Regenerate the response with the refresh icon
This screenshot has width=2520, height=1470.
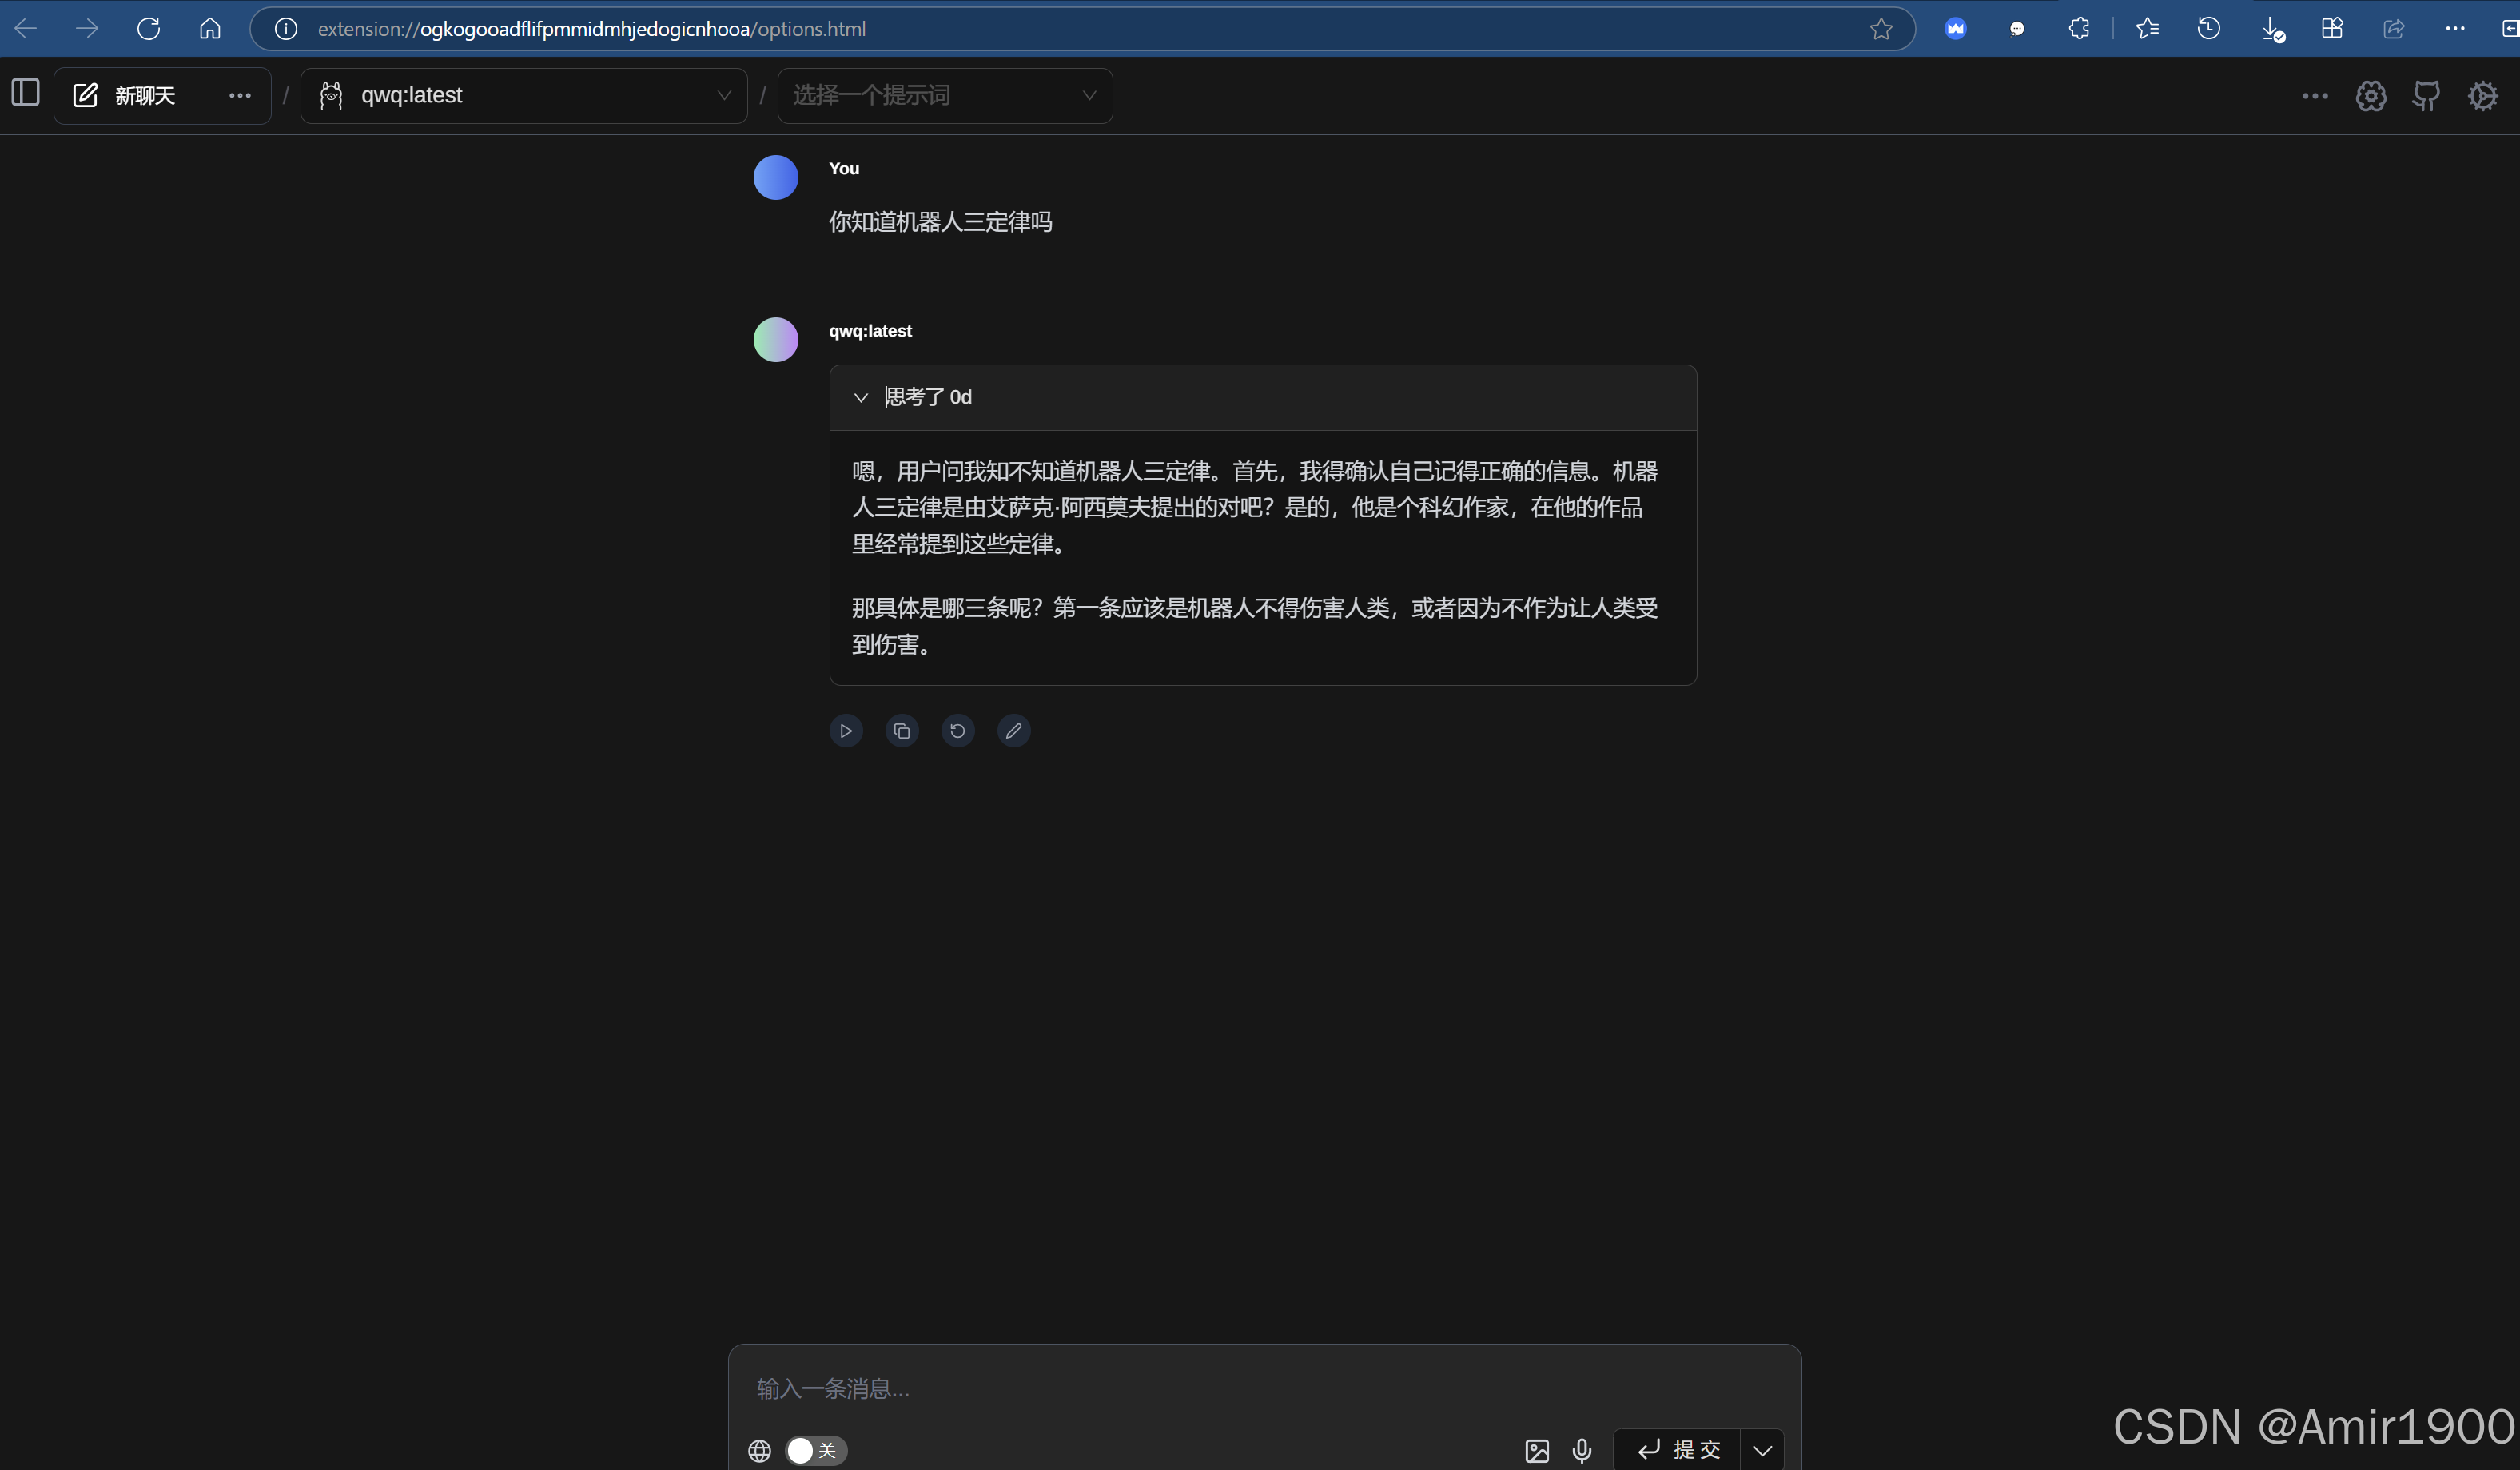point(957,731)
